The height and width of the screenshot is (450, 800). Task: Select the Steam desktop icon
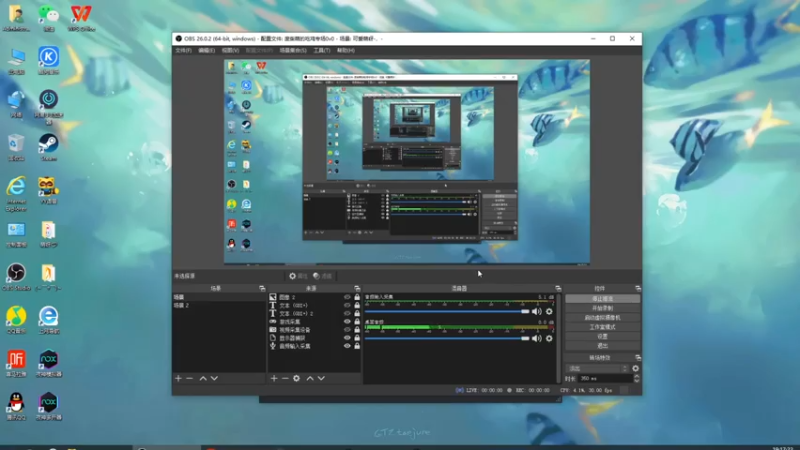(48, 147)
